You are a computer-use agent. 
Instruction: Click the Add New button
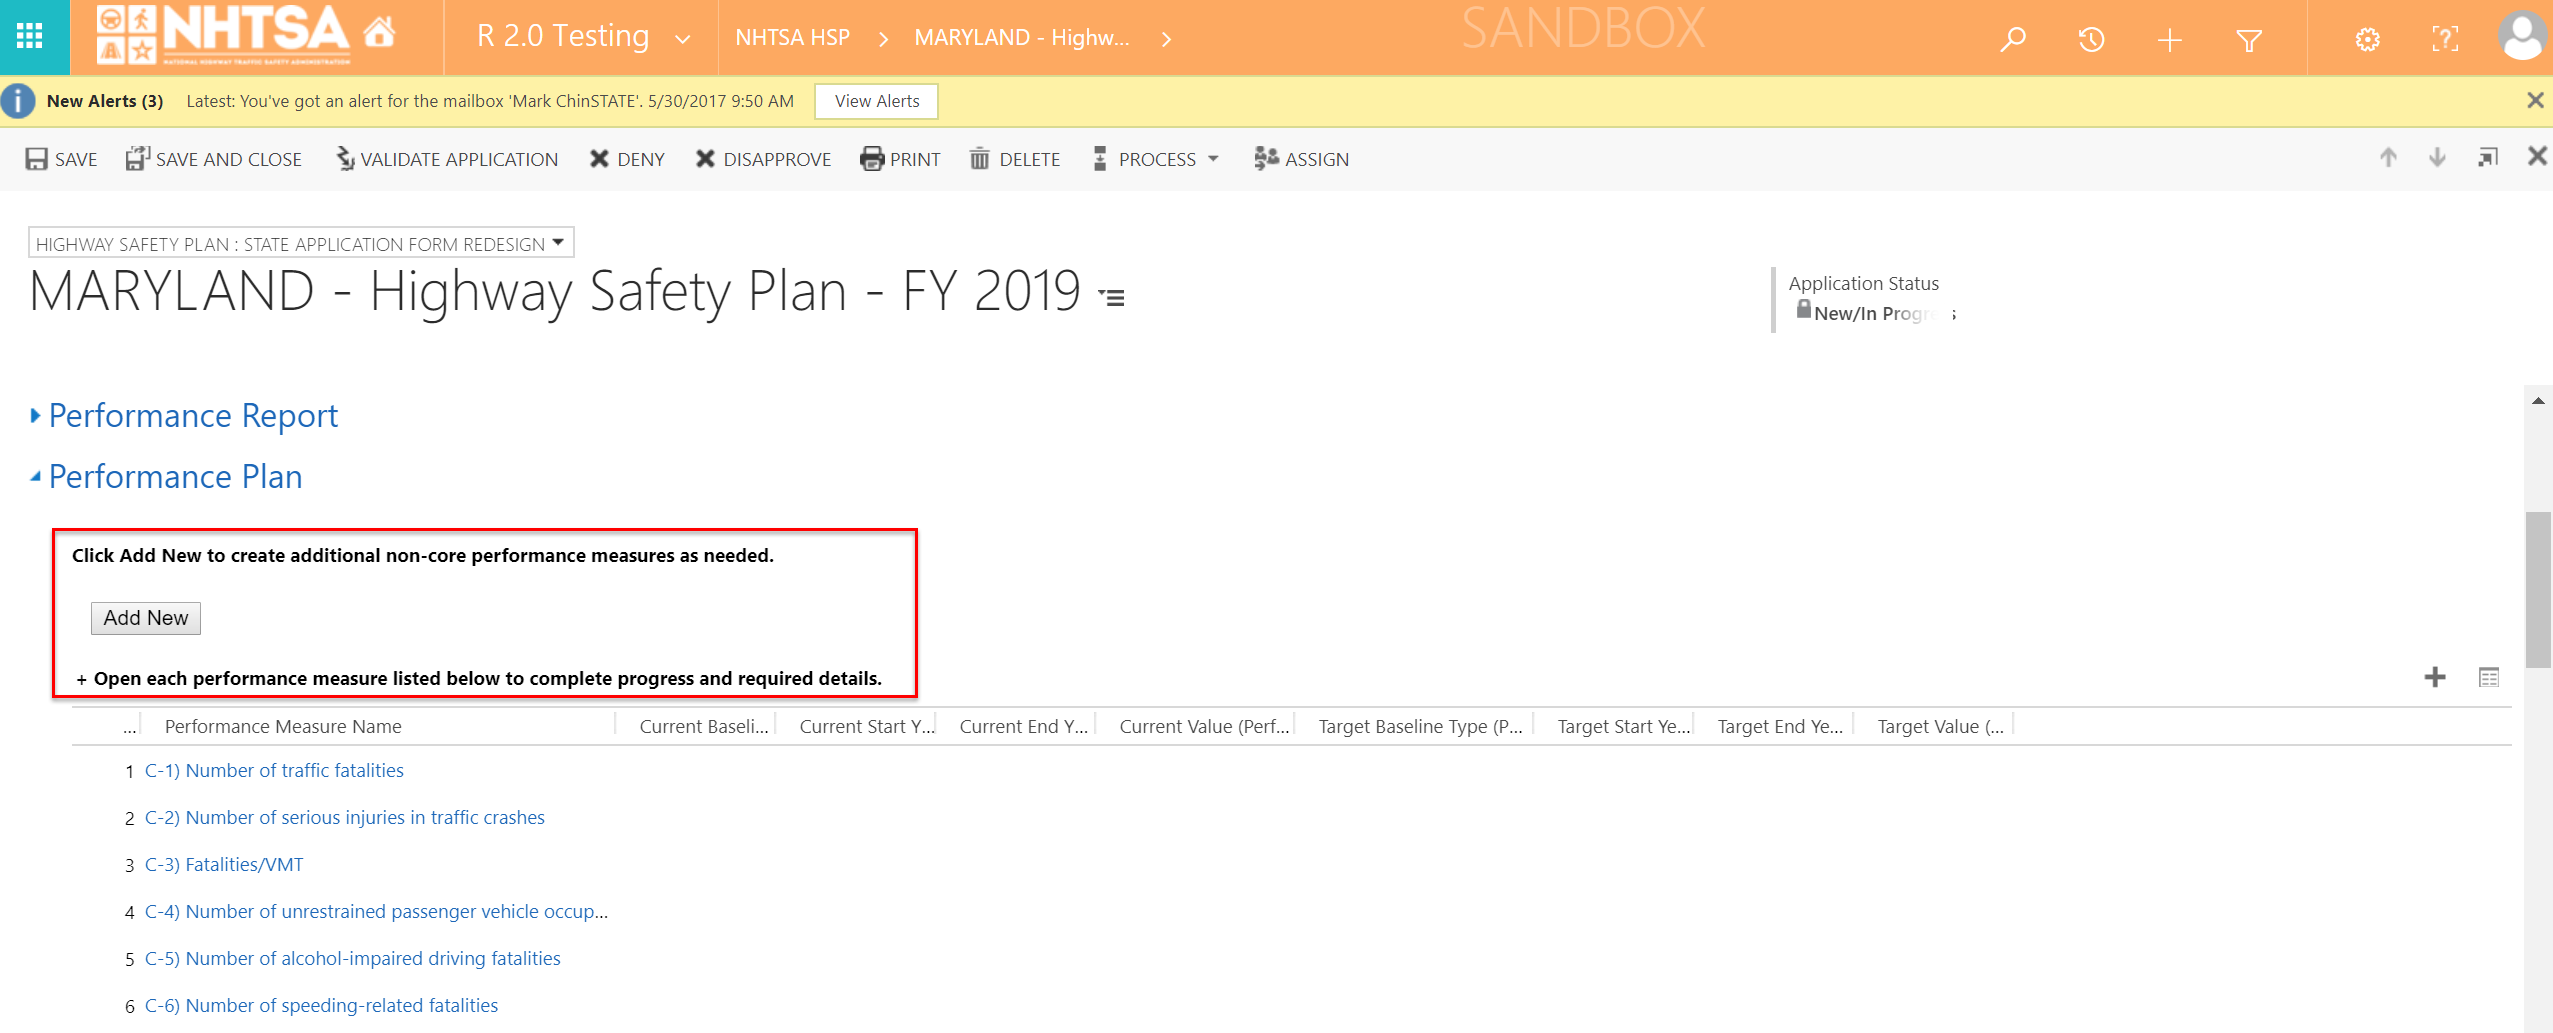(x=146, y=618)
